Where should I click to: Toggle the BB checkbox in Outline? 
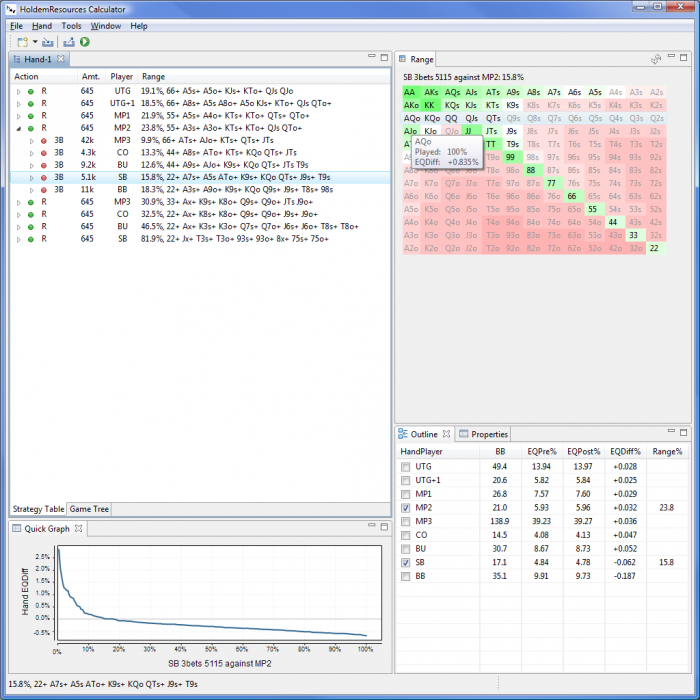click(x=405, y=576)
